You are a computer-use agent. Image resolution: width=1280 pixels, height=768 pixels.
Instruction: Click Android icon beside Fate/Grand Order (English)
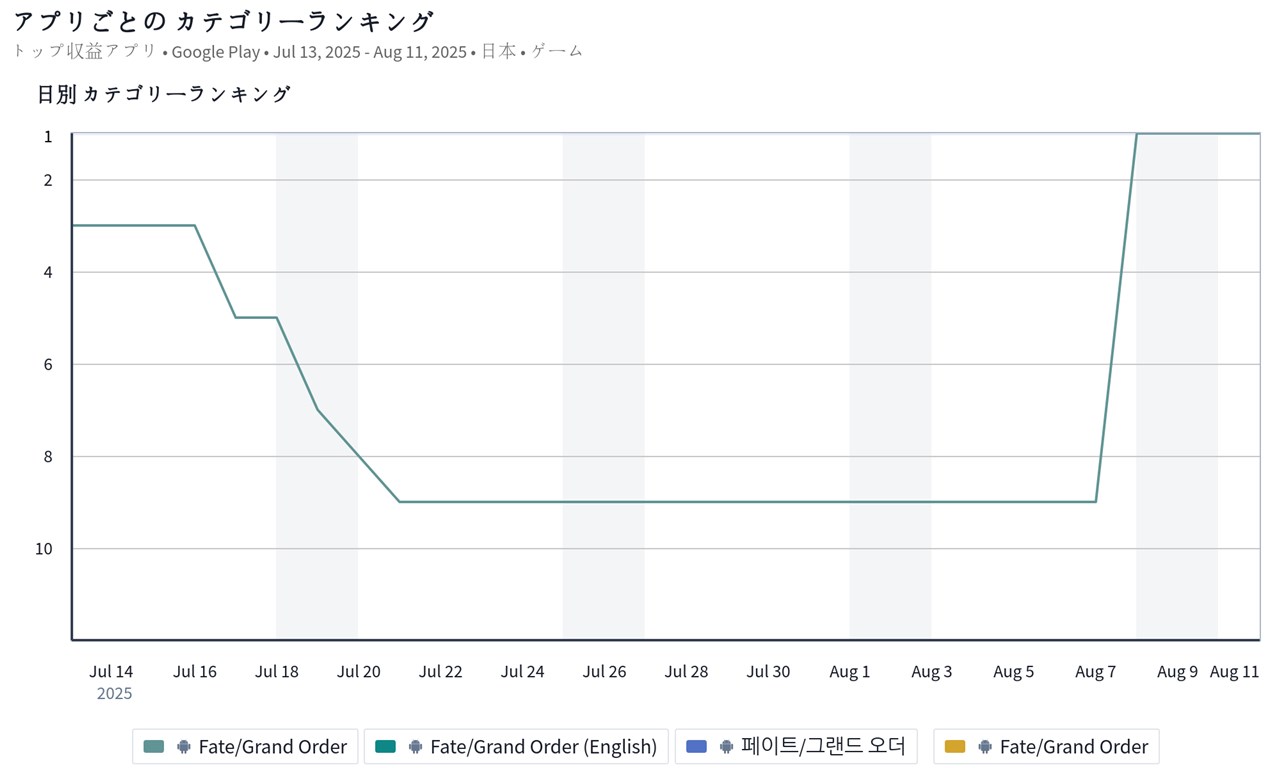[x=415, y=747]
